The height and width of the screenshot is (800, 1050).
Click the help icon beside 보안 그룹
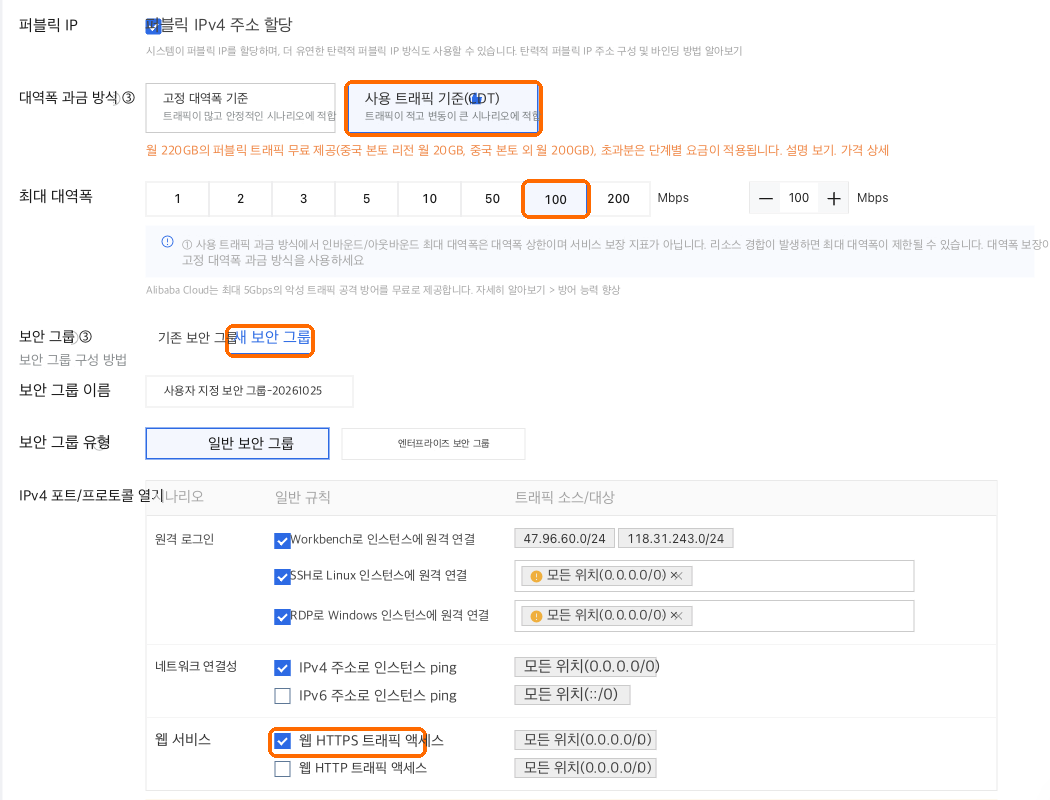(x=85, y=336)
